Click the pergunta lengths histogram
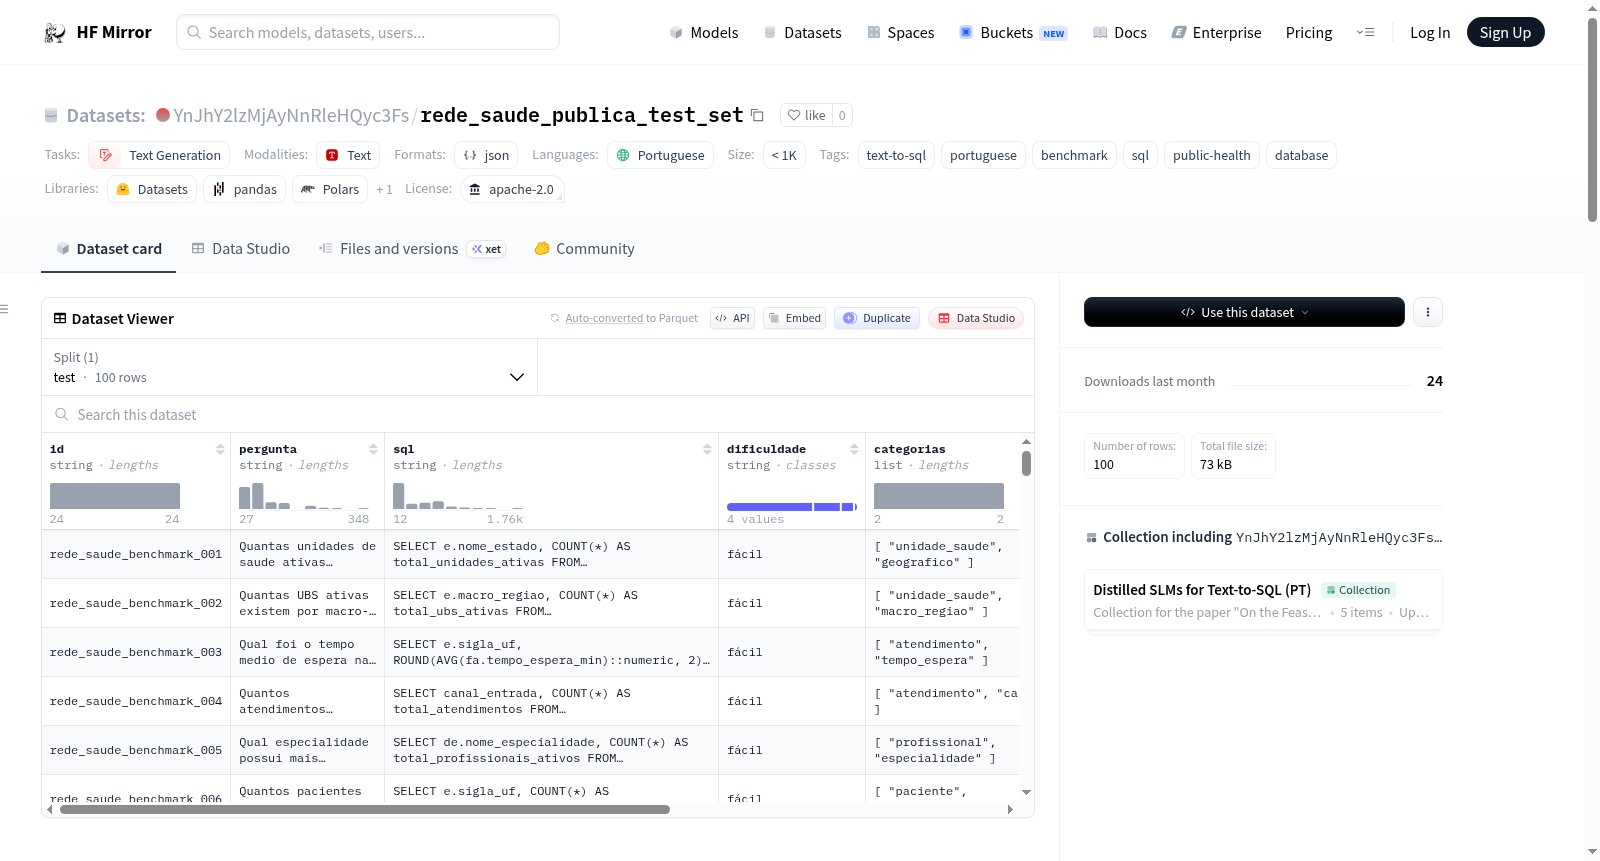1600x861 pixels. pos(304,496)
